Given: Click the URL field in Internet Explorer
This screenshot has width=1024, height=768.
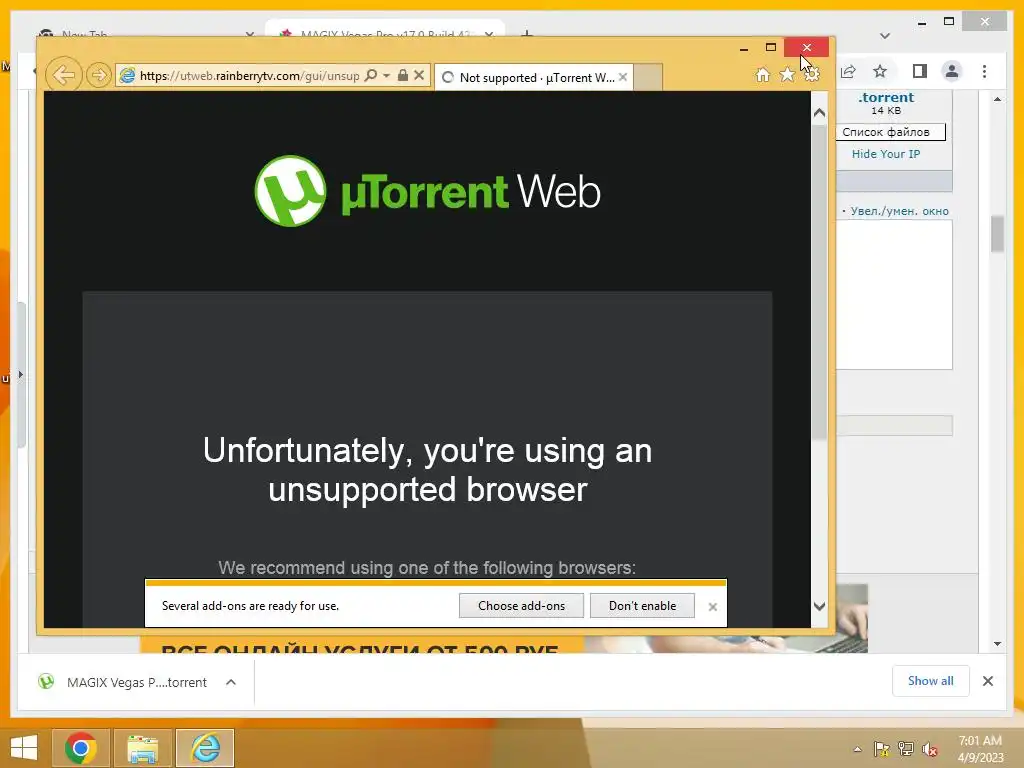Looking at the screenshot, I should point(249,76).
